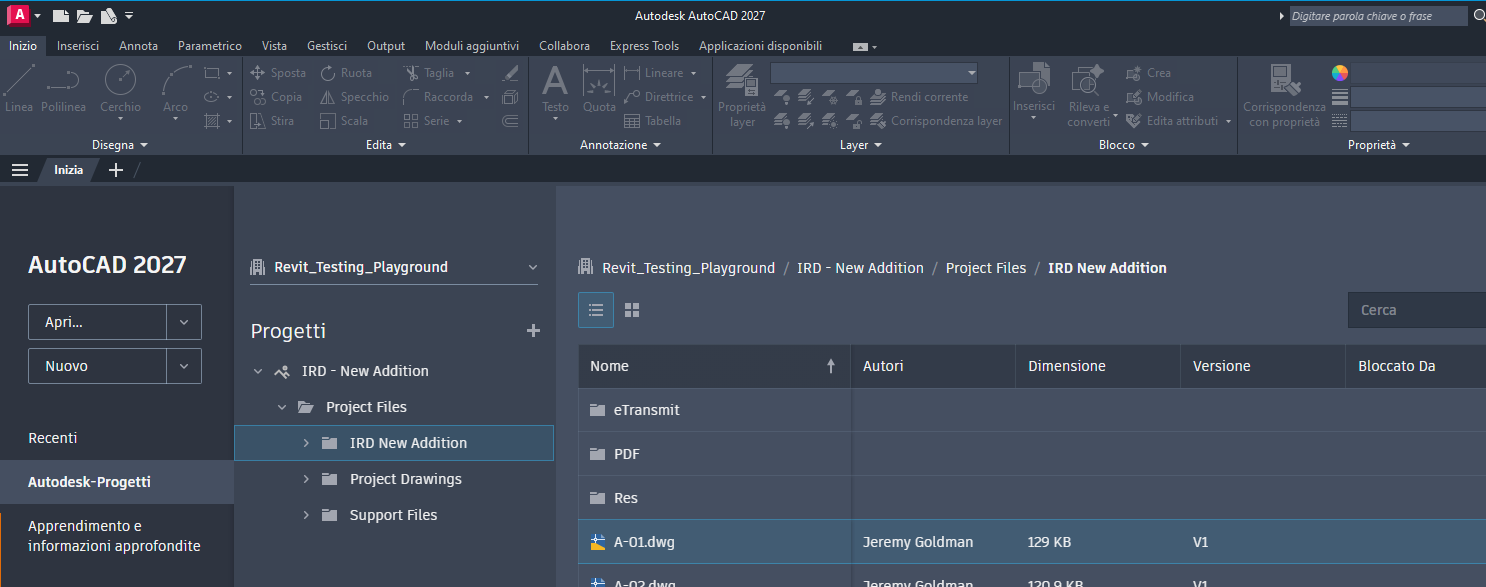The height and width of the screenshot is (587, 1486).
Task: Click the Raccorda fillet tool
Action: pos(438,97)
